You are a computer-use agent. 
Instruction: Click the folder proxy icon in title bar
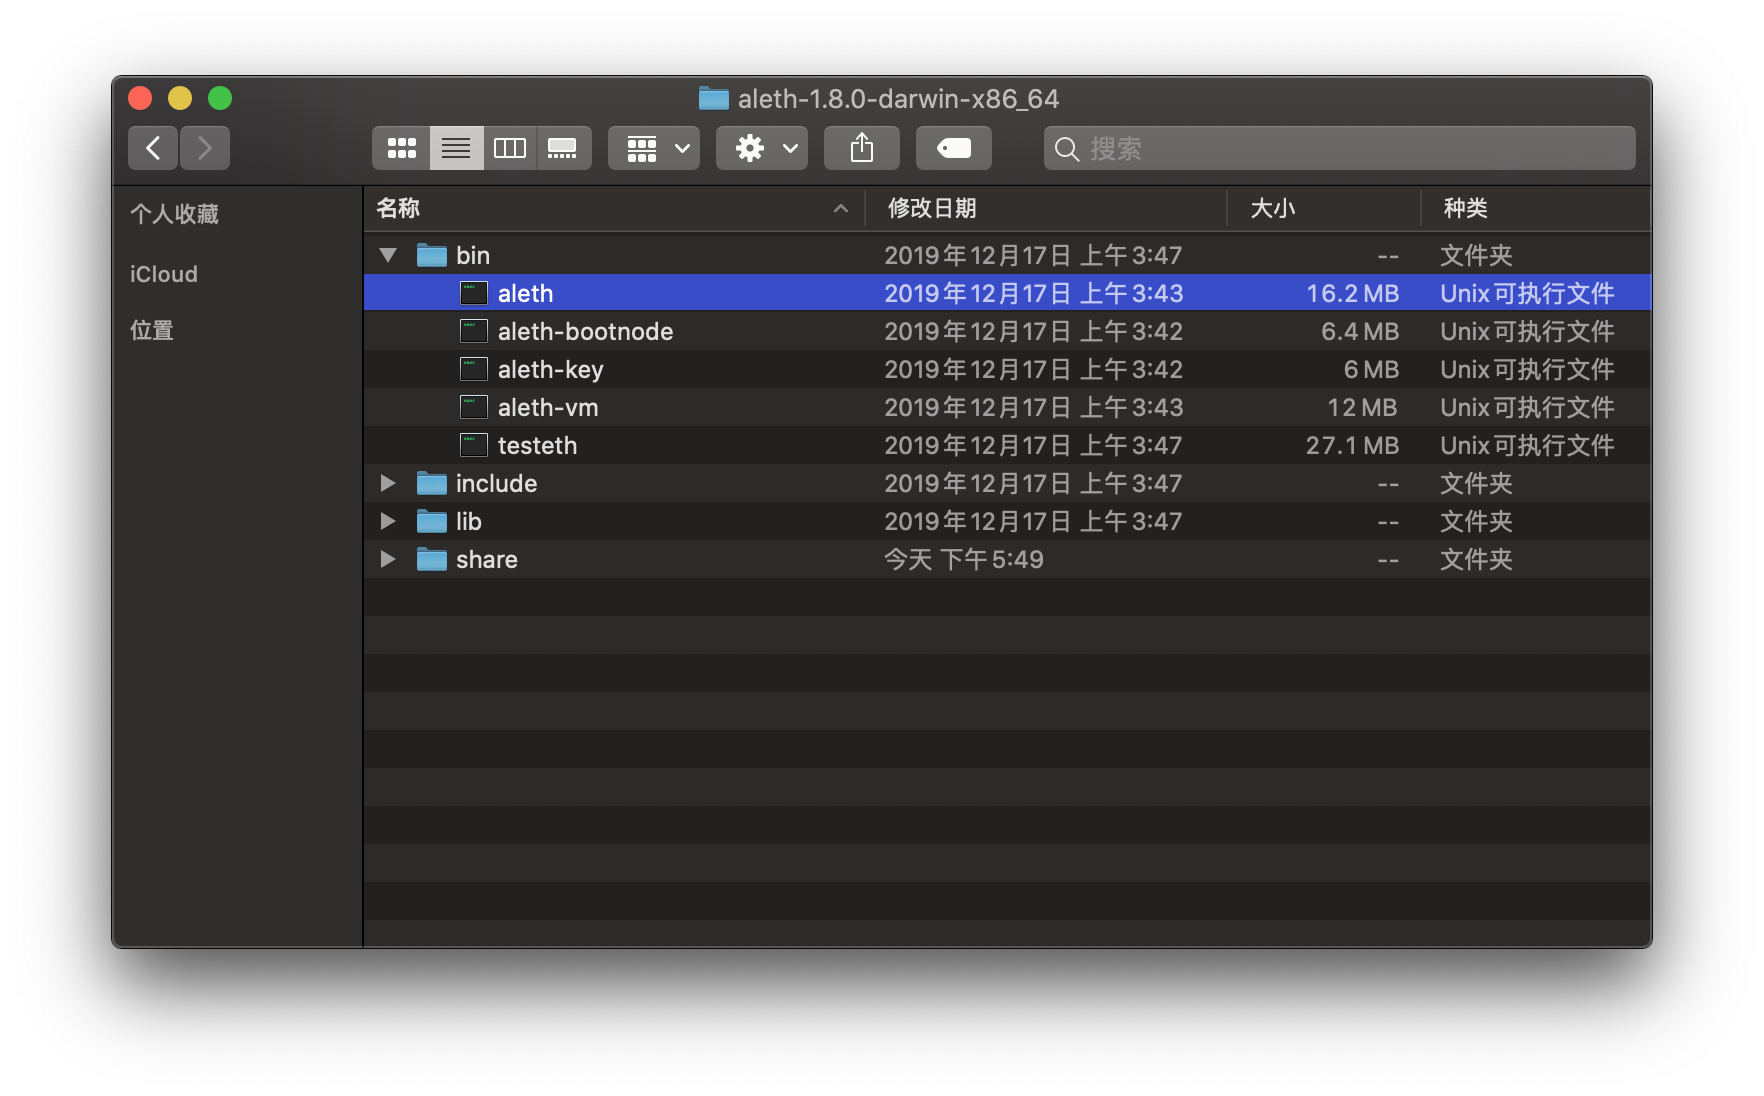(x=714, y=98)
